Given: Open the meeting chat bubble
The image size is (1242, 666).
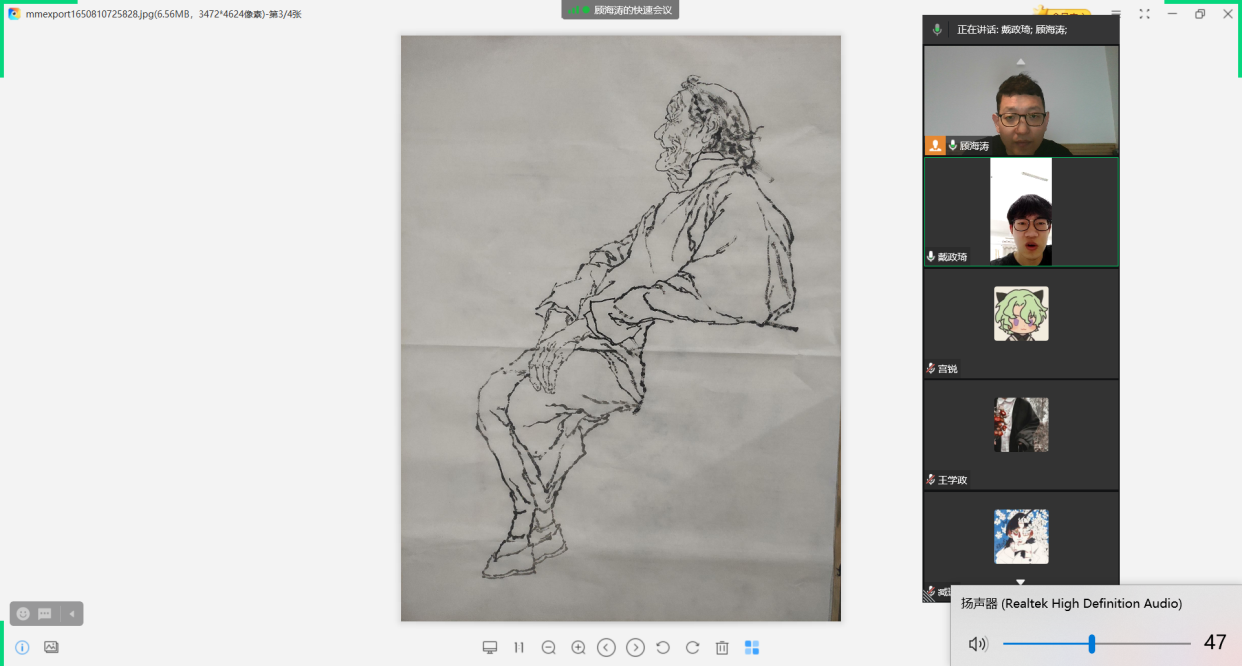Looking at the screenshot, I should (45, 614).
